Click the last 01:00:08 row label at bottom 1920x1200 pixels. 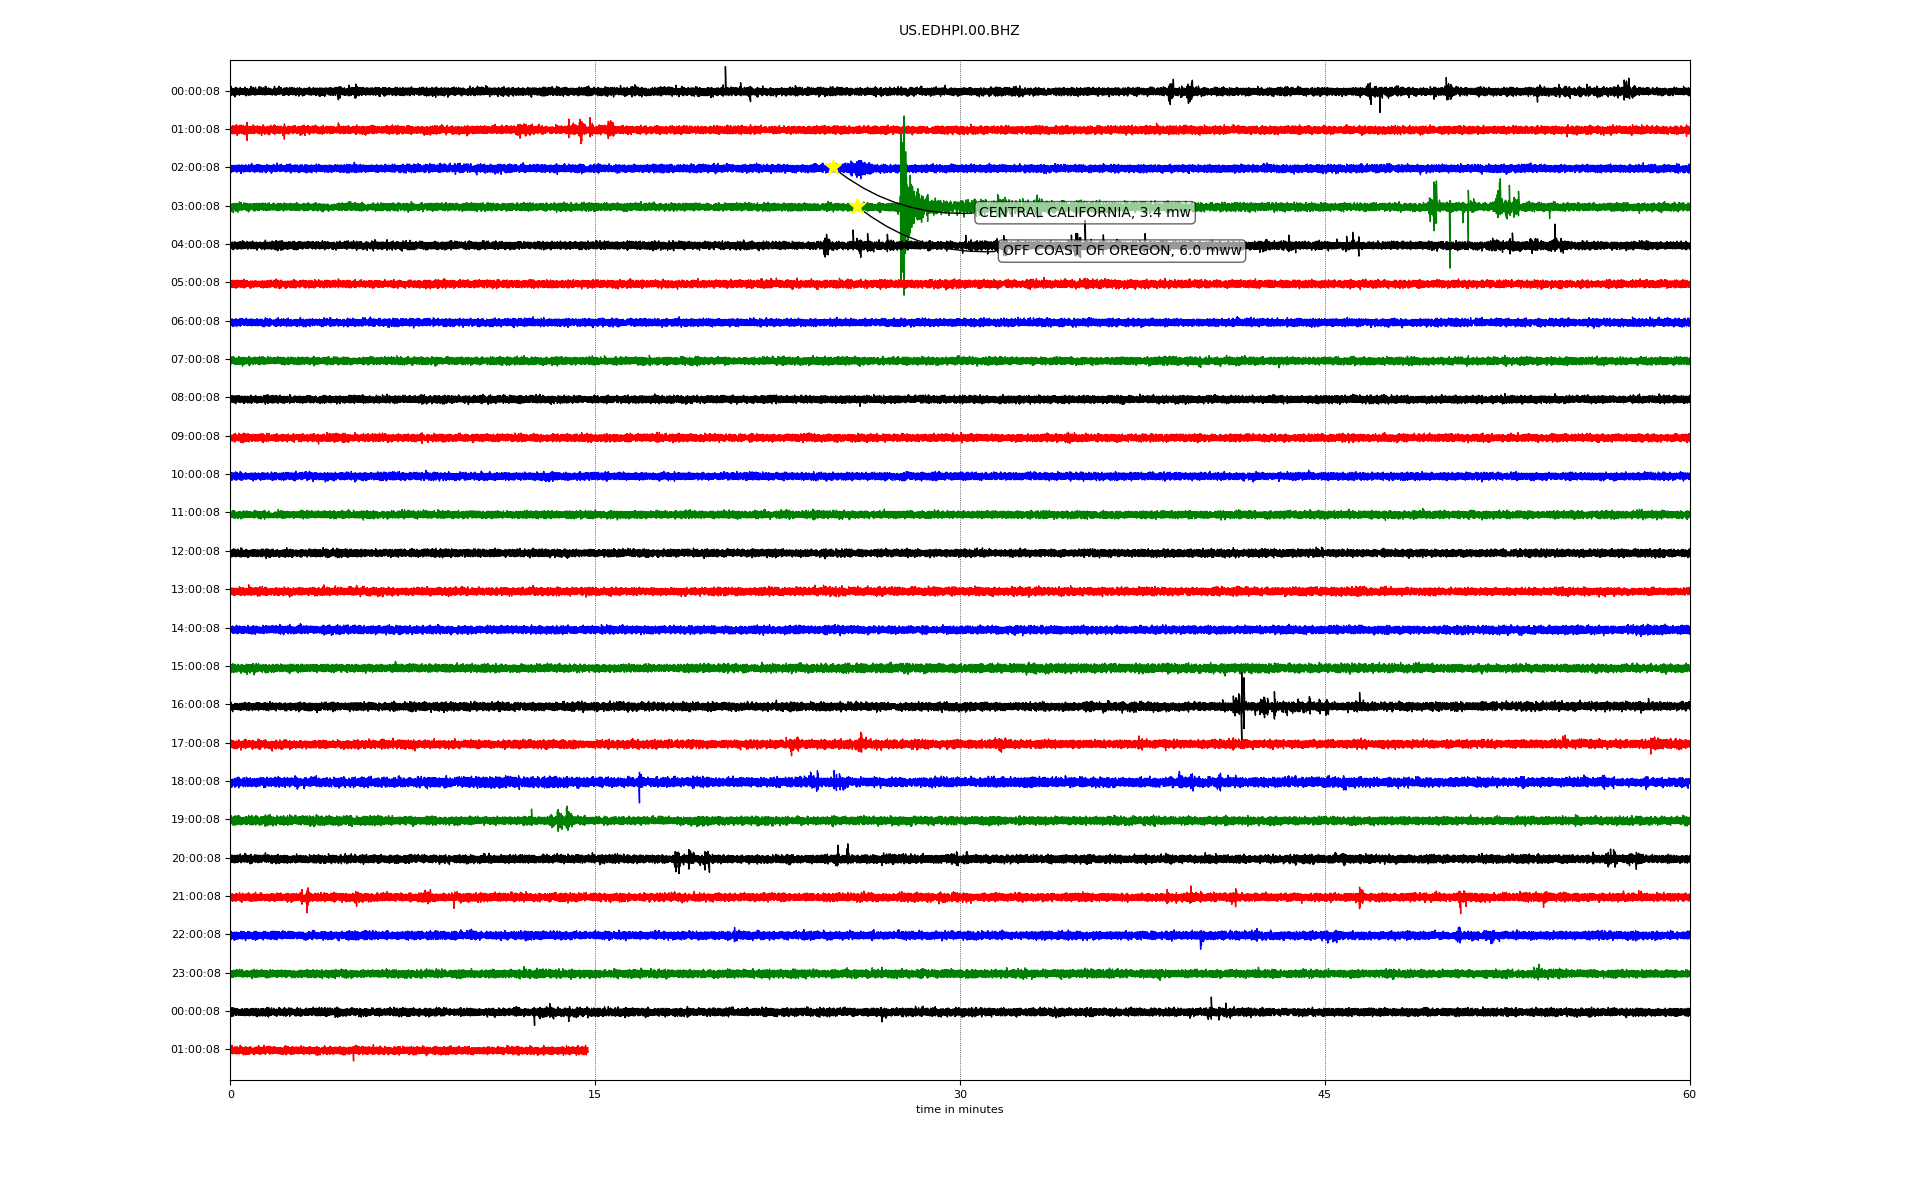coord(195,1049)
